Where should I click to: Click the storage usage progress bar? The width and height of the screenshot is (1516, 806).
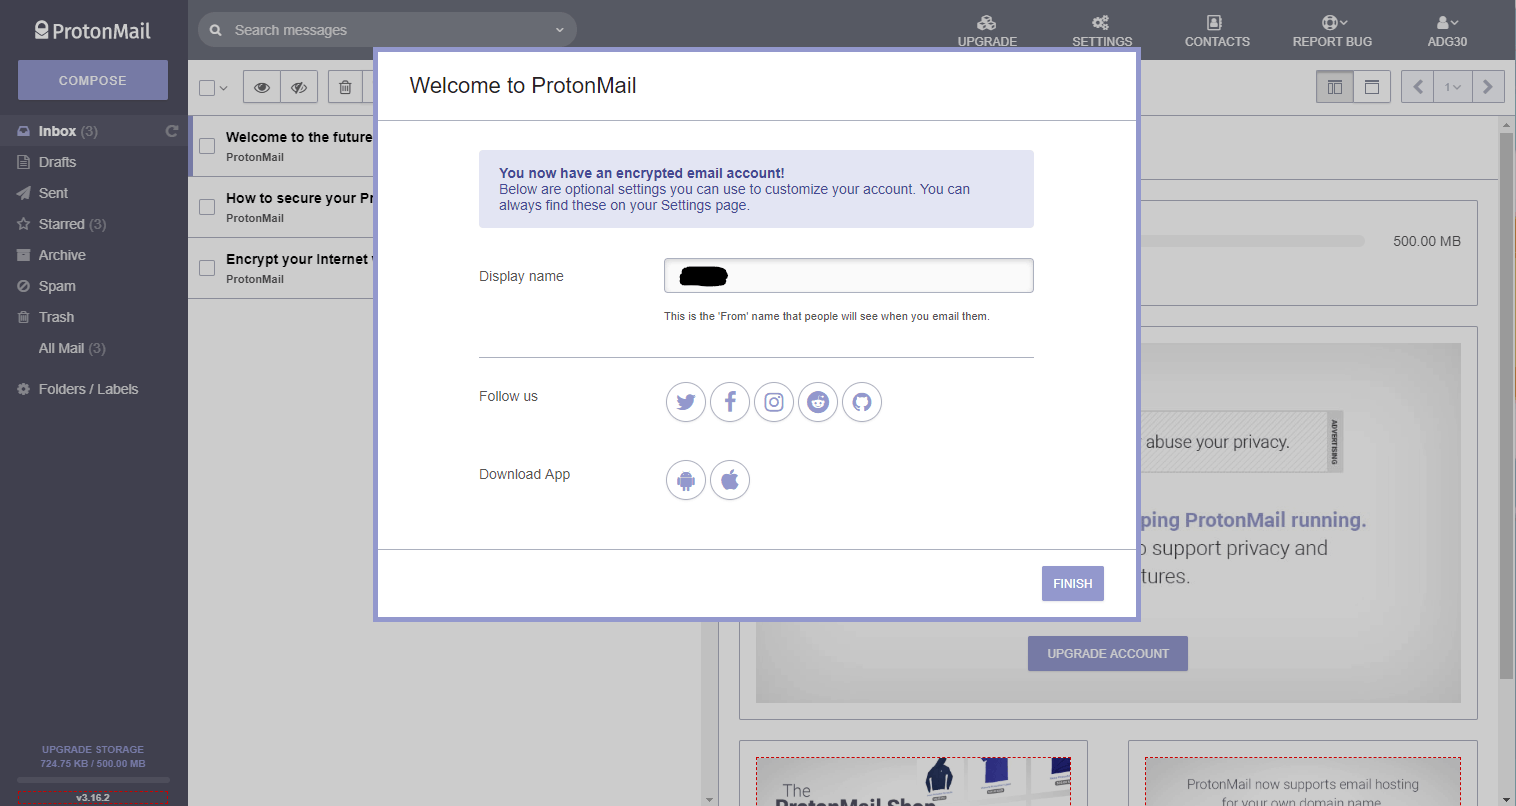click(x=93, y=779)
